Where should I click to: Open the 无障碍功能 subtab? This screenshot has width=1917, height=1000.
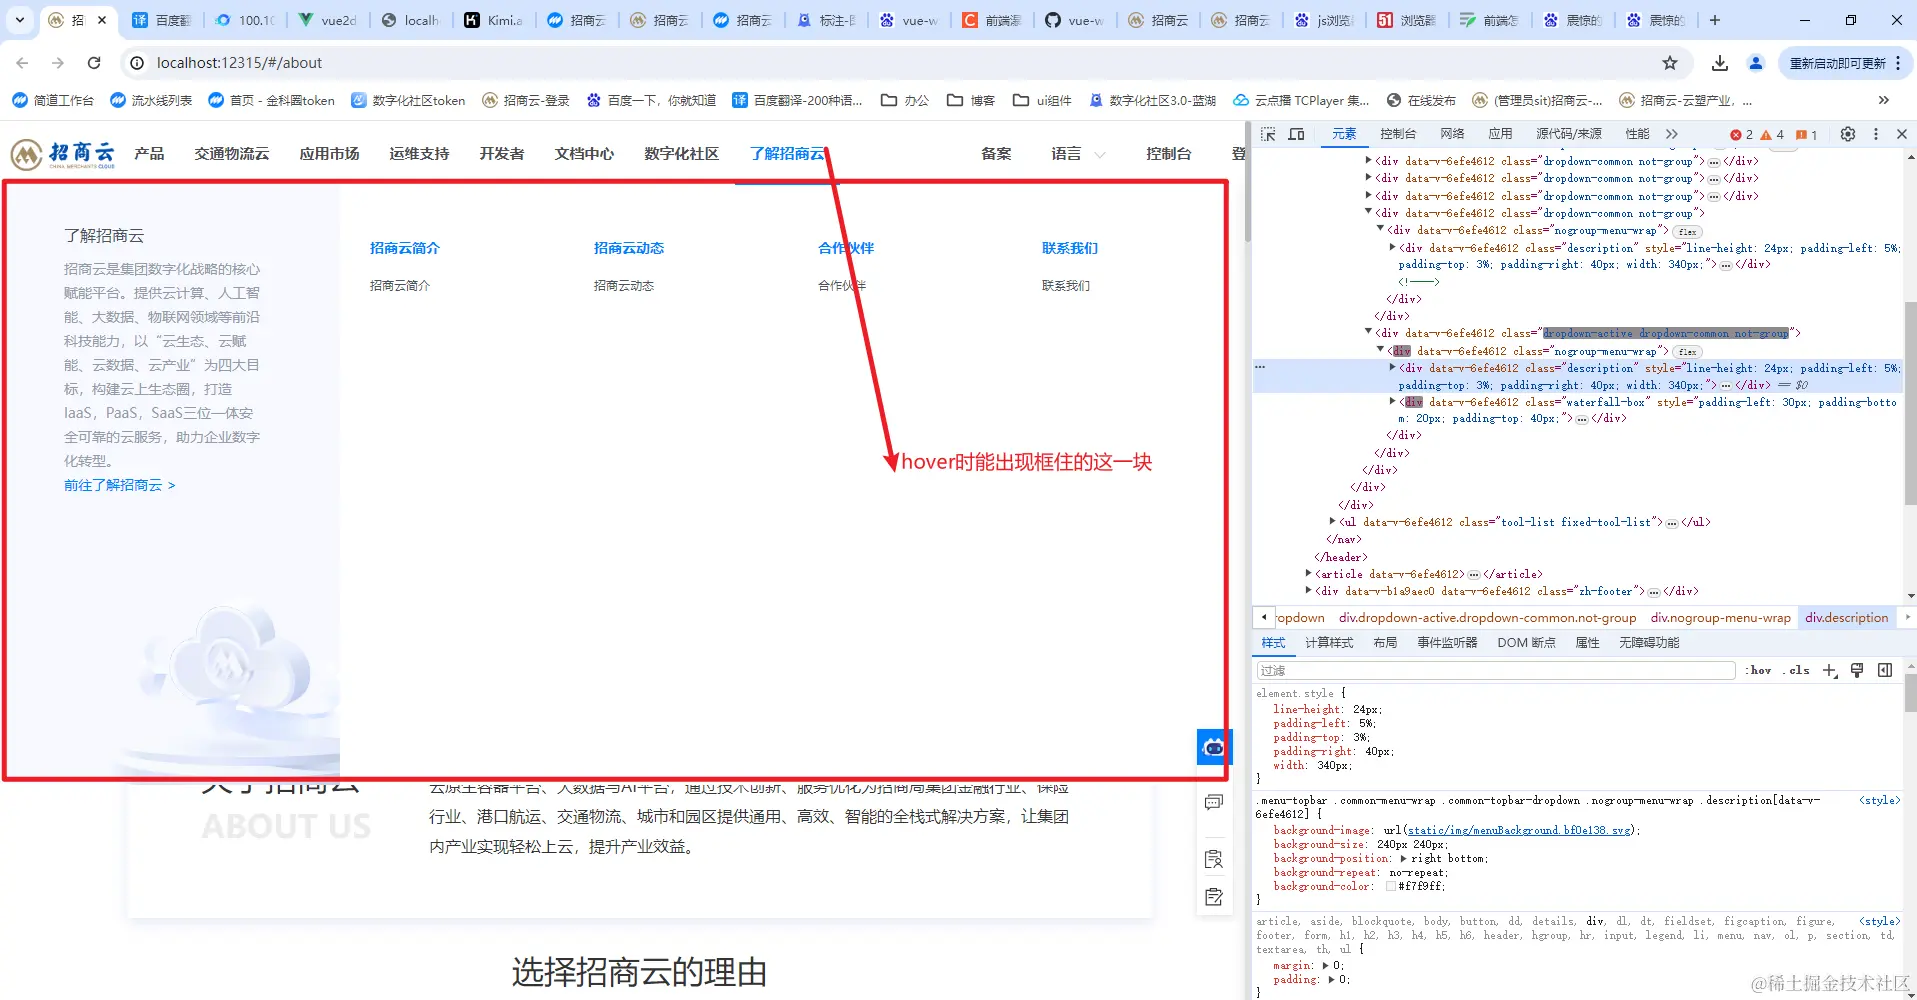tap(1649, 643)
